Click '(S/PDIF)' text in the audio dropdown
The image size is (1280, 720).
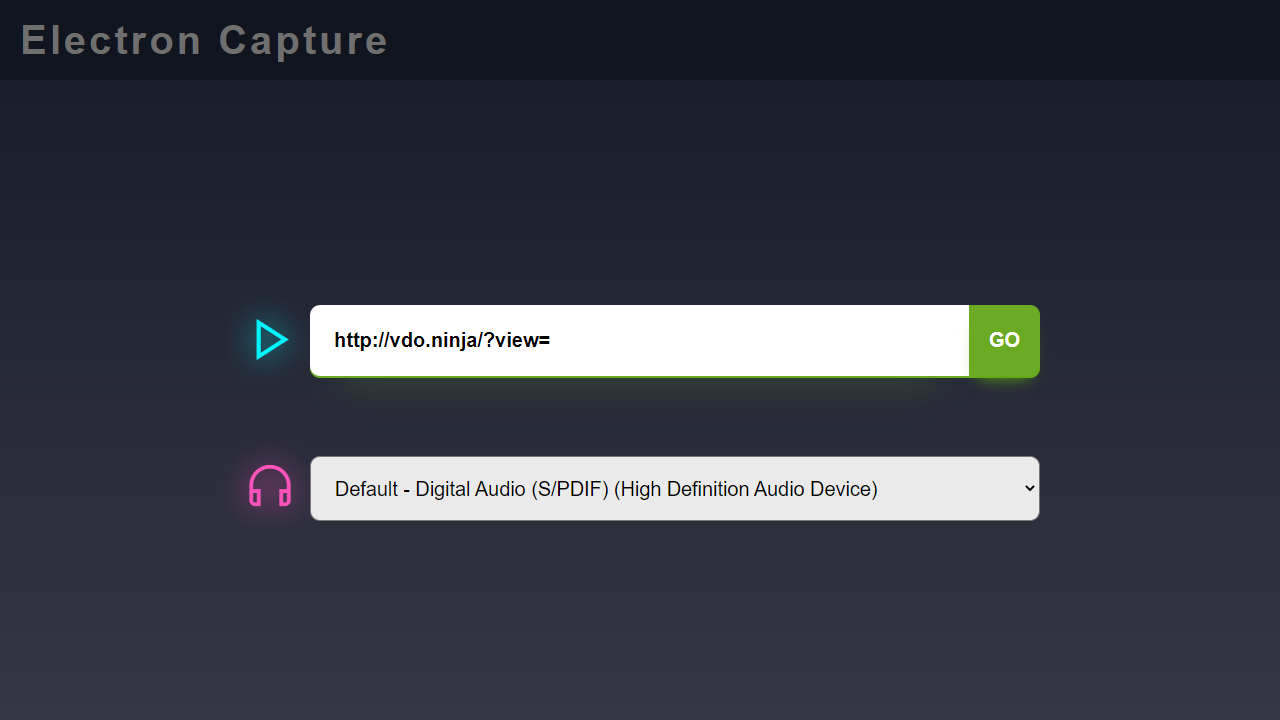[x=569, y=489]
